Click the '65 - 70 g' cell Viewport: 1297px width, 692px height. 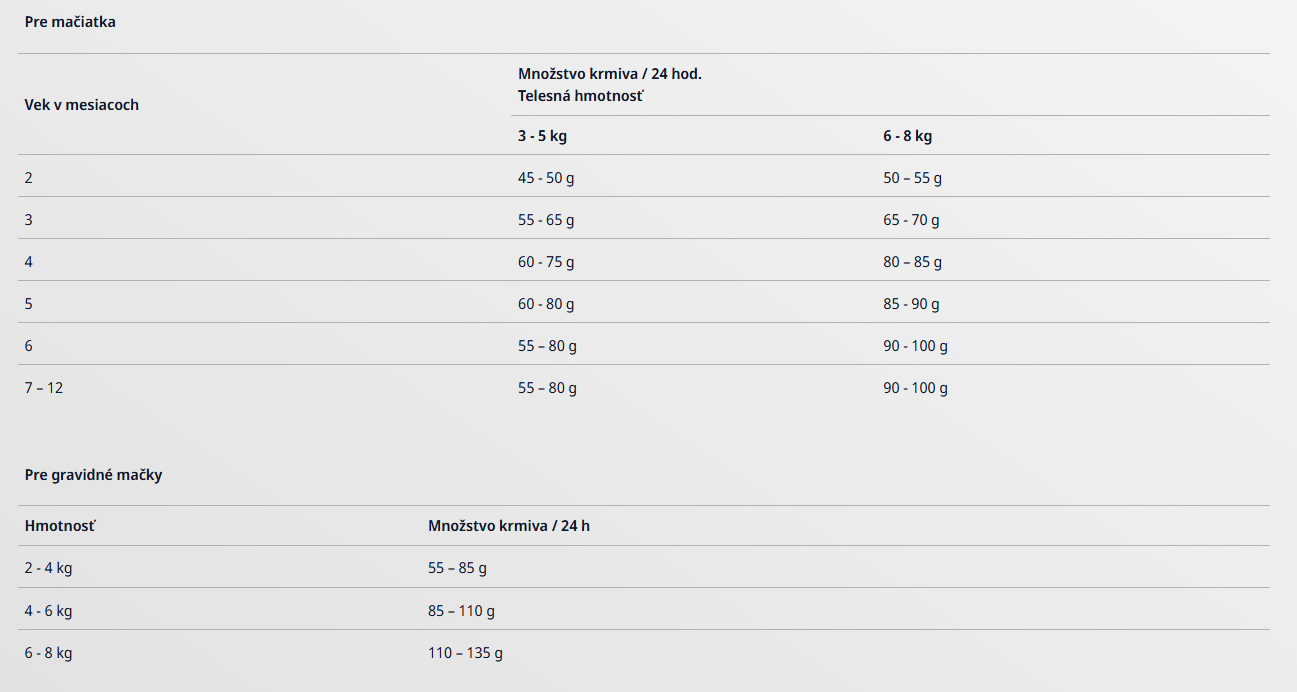click(911, 220)
